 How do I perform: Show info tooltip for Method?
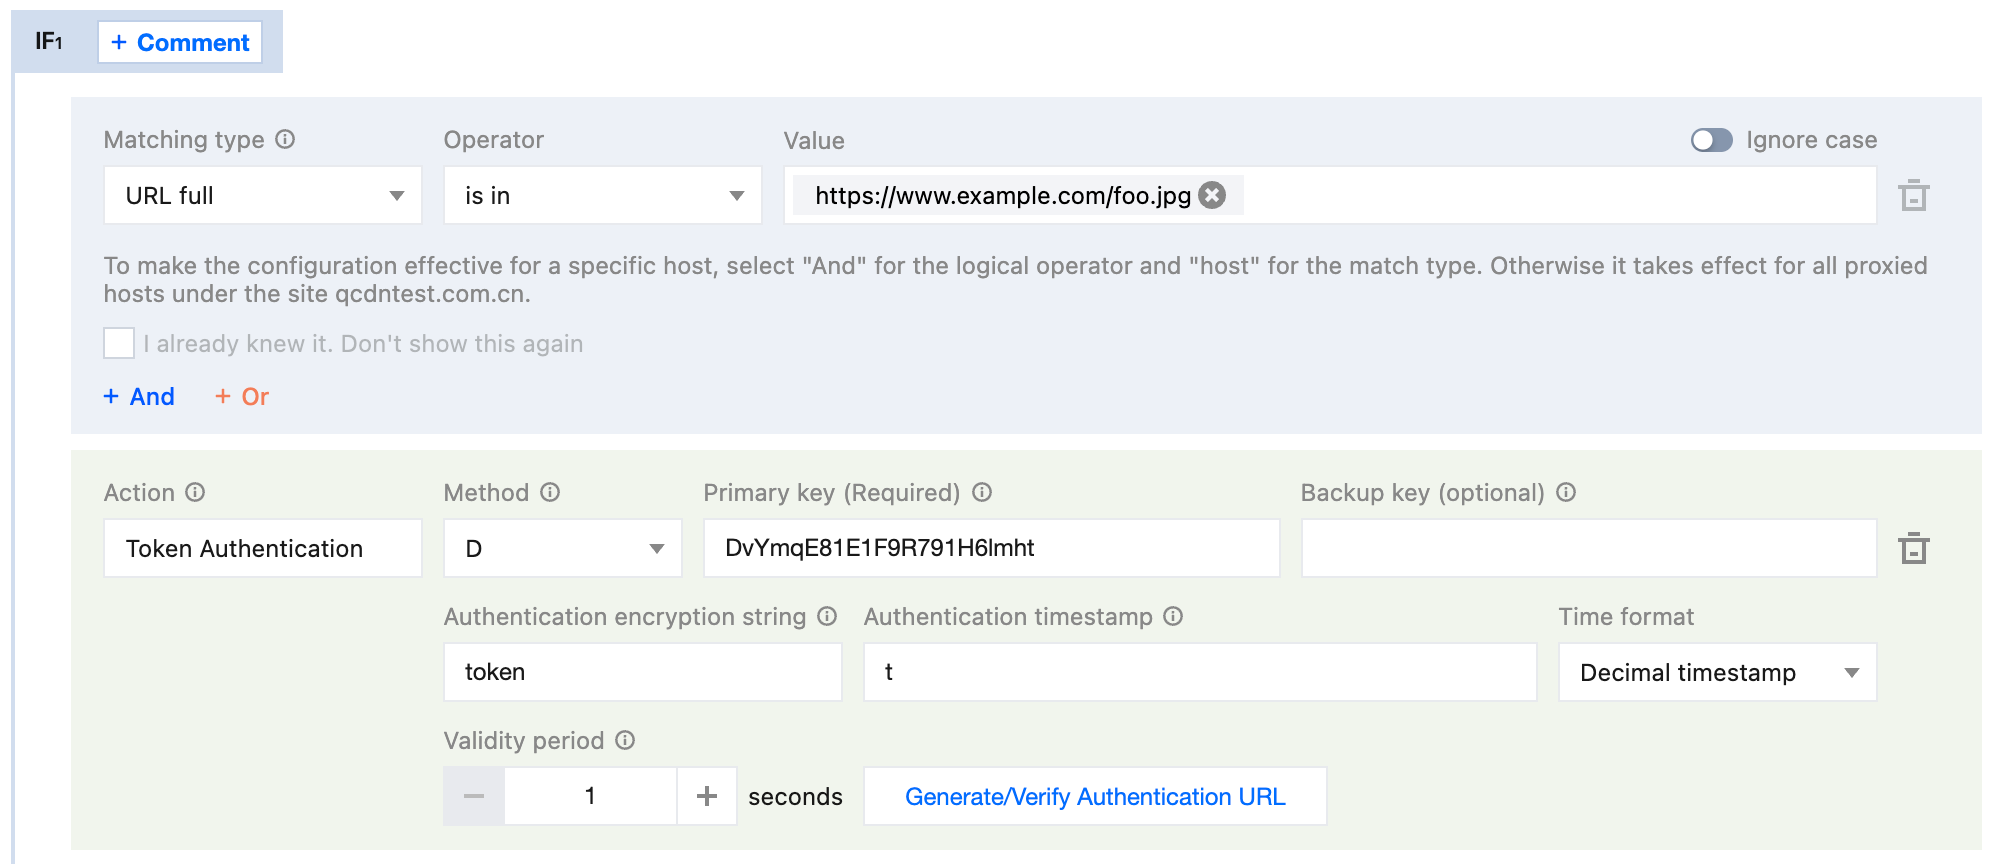[x=550, y=492]
